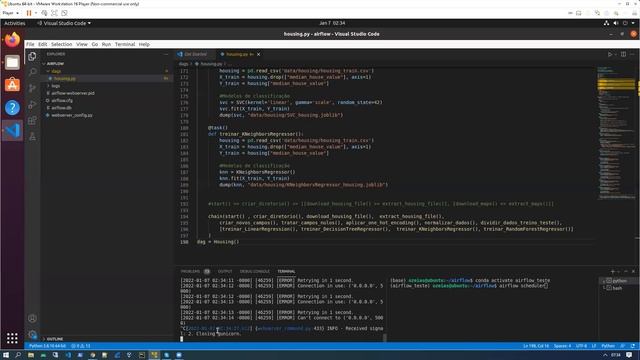The height and width of the screenshot is (360, 640).
Task: Click the code minimap
Action: click(616, 133)
